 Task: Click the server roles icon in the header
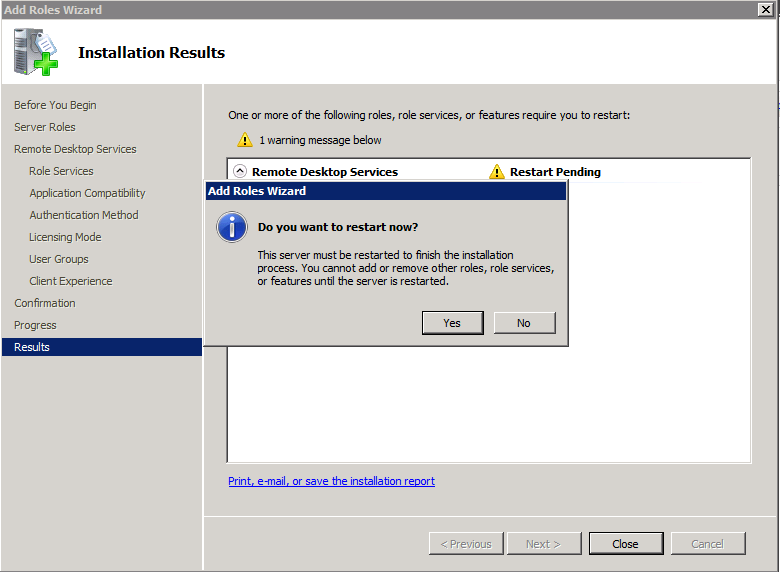[x=35, y=52]
